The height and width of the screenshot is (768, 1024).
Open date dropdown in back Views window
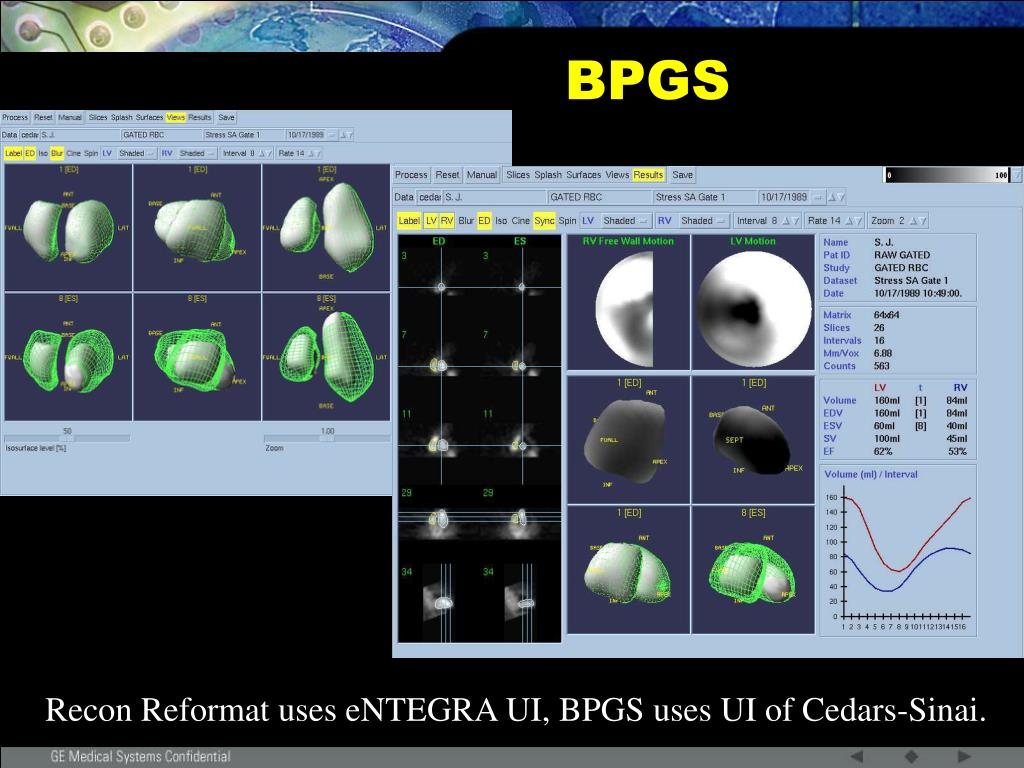click(333, 135)
